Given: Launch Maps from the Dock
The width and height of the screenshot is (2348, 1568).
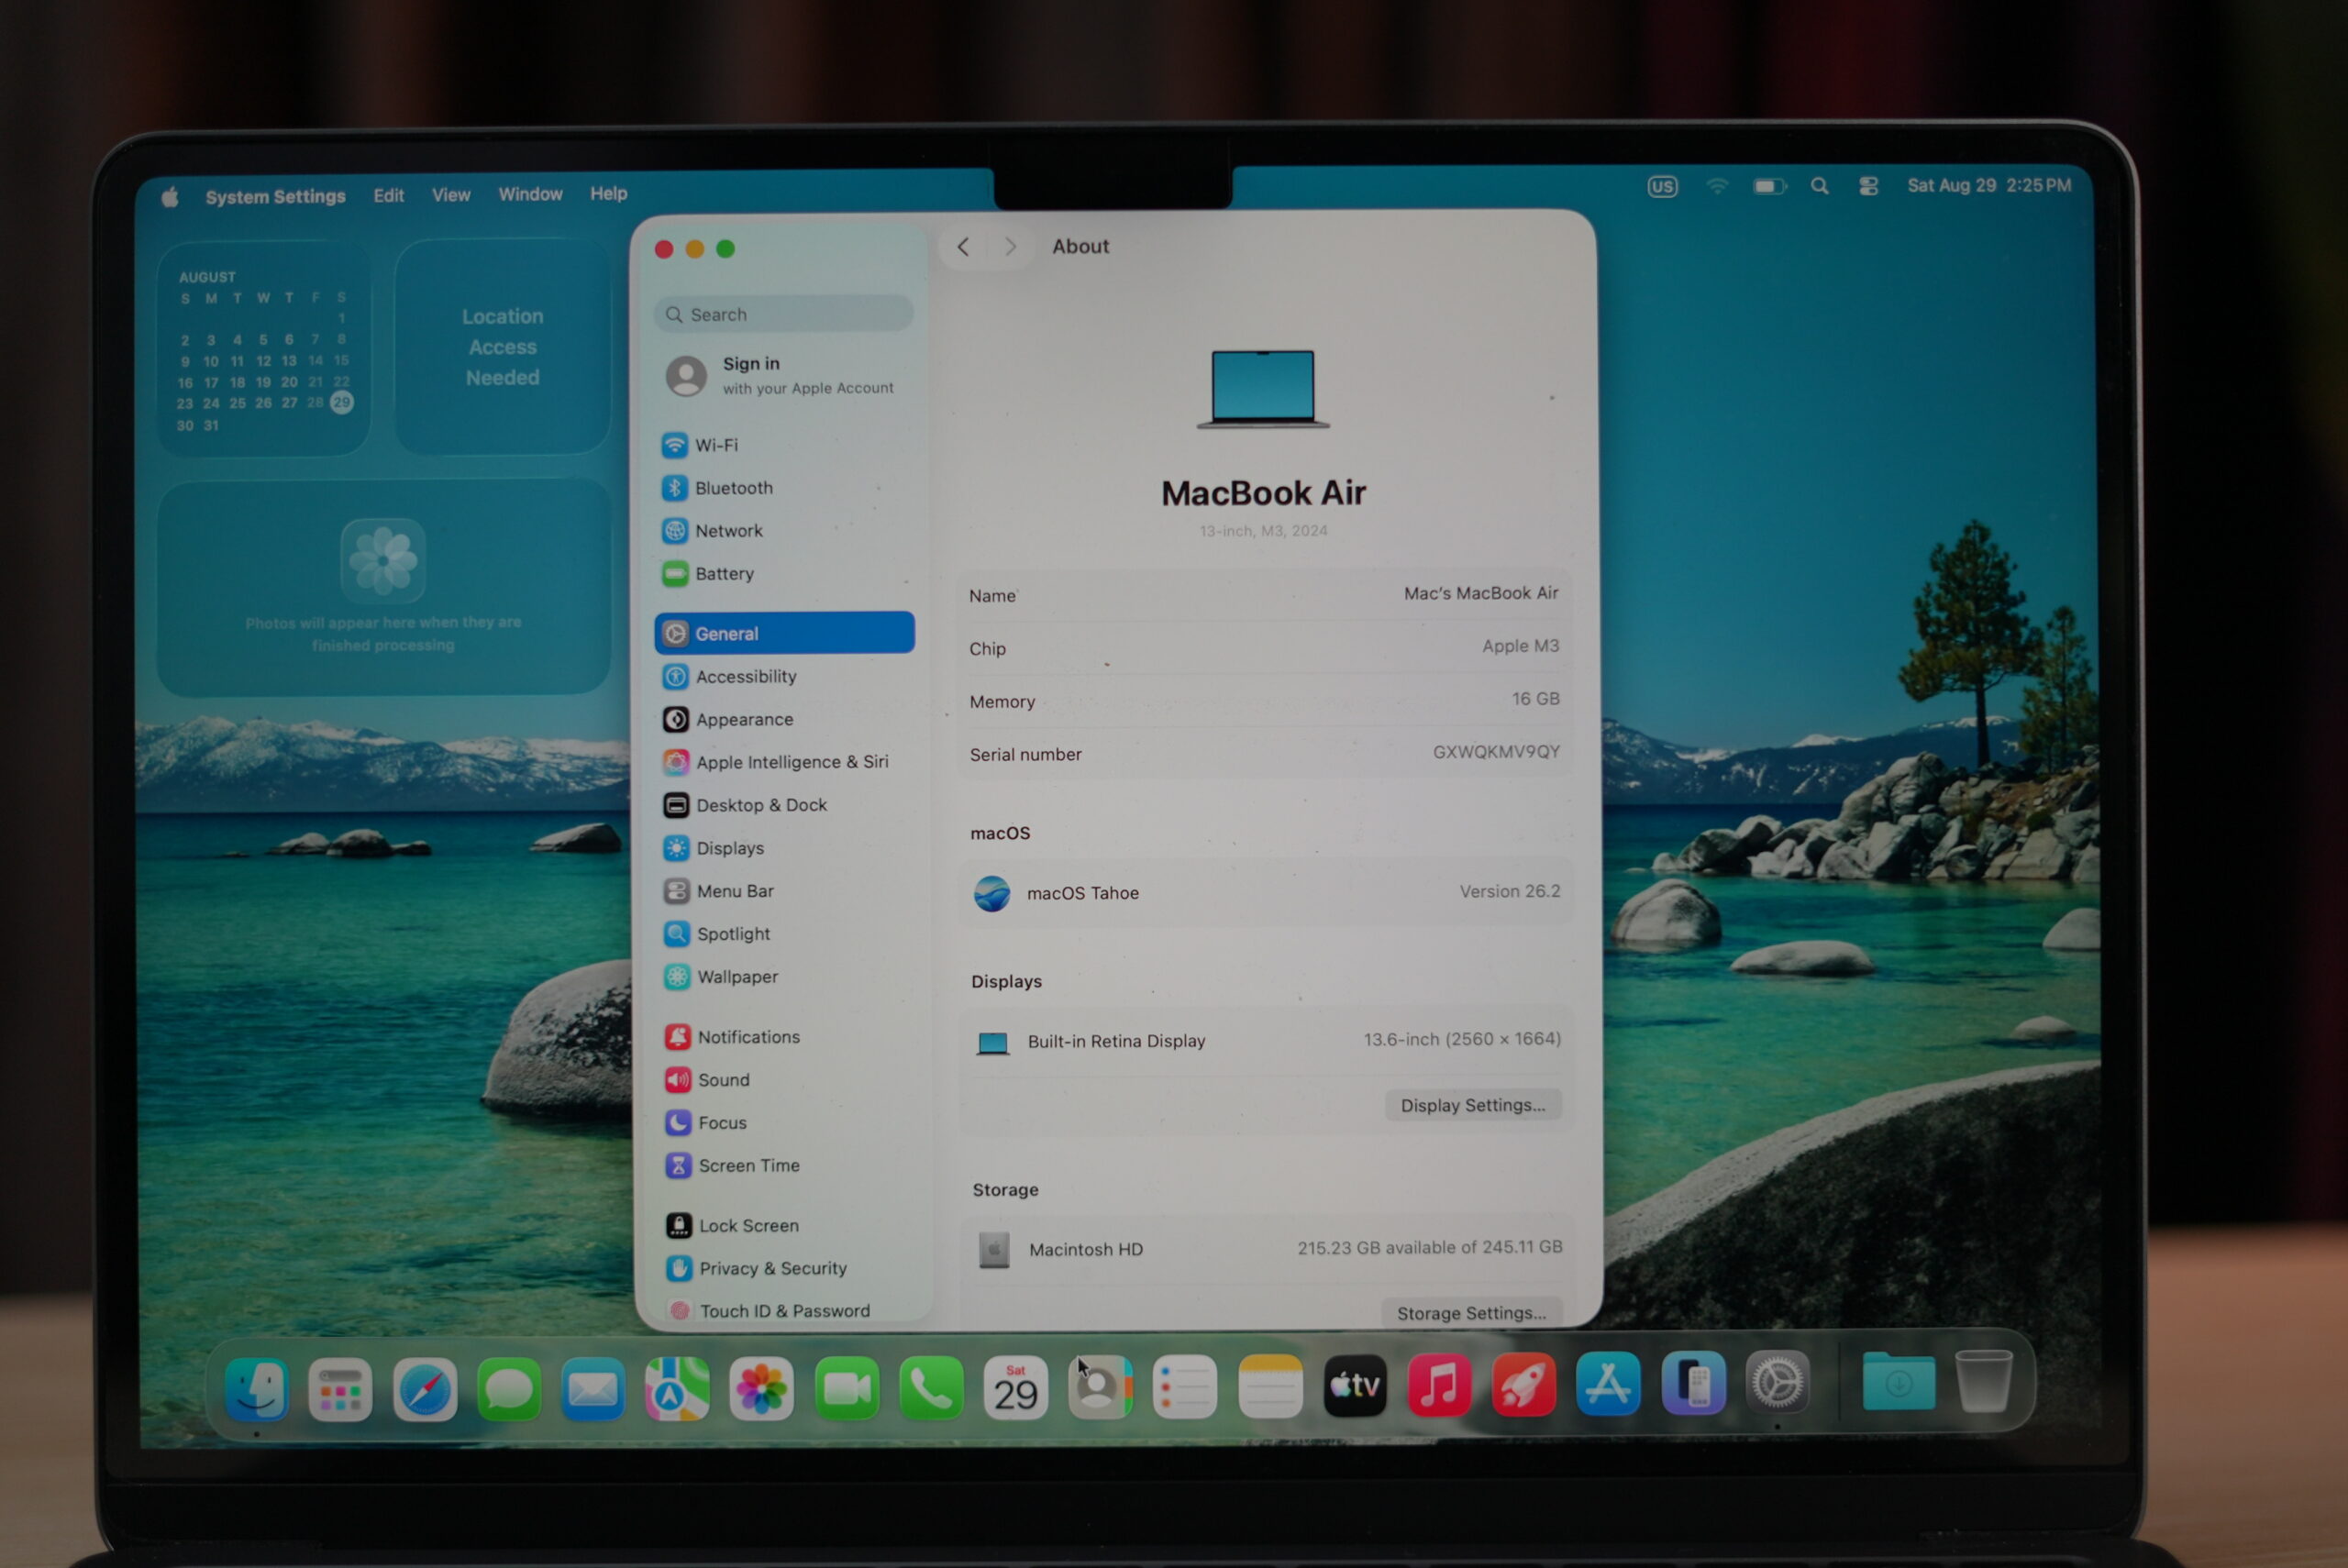Looking at the screenshot, I should pos(677,1389).
